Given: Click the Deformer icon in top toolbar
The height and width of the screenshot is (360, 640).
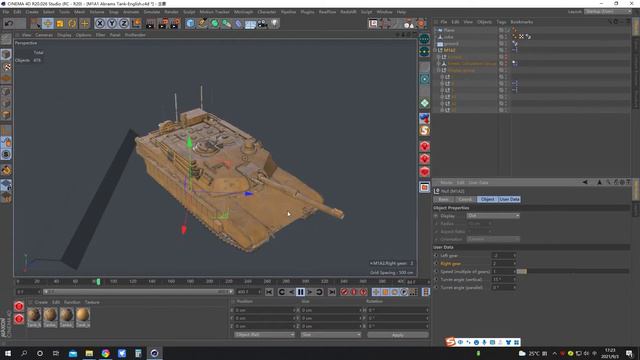Looking at the screenshot, I should [238, 24].
